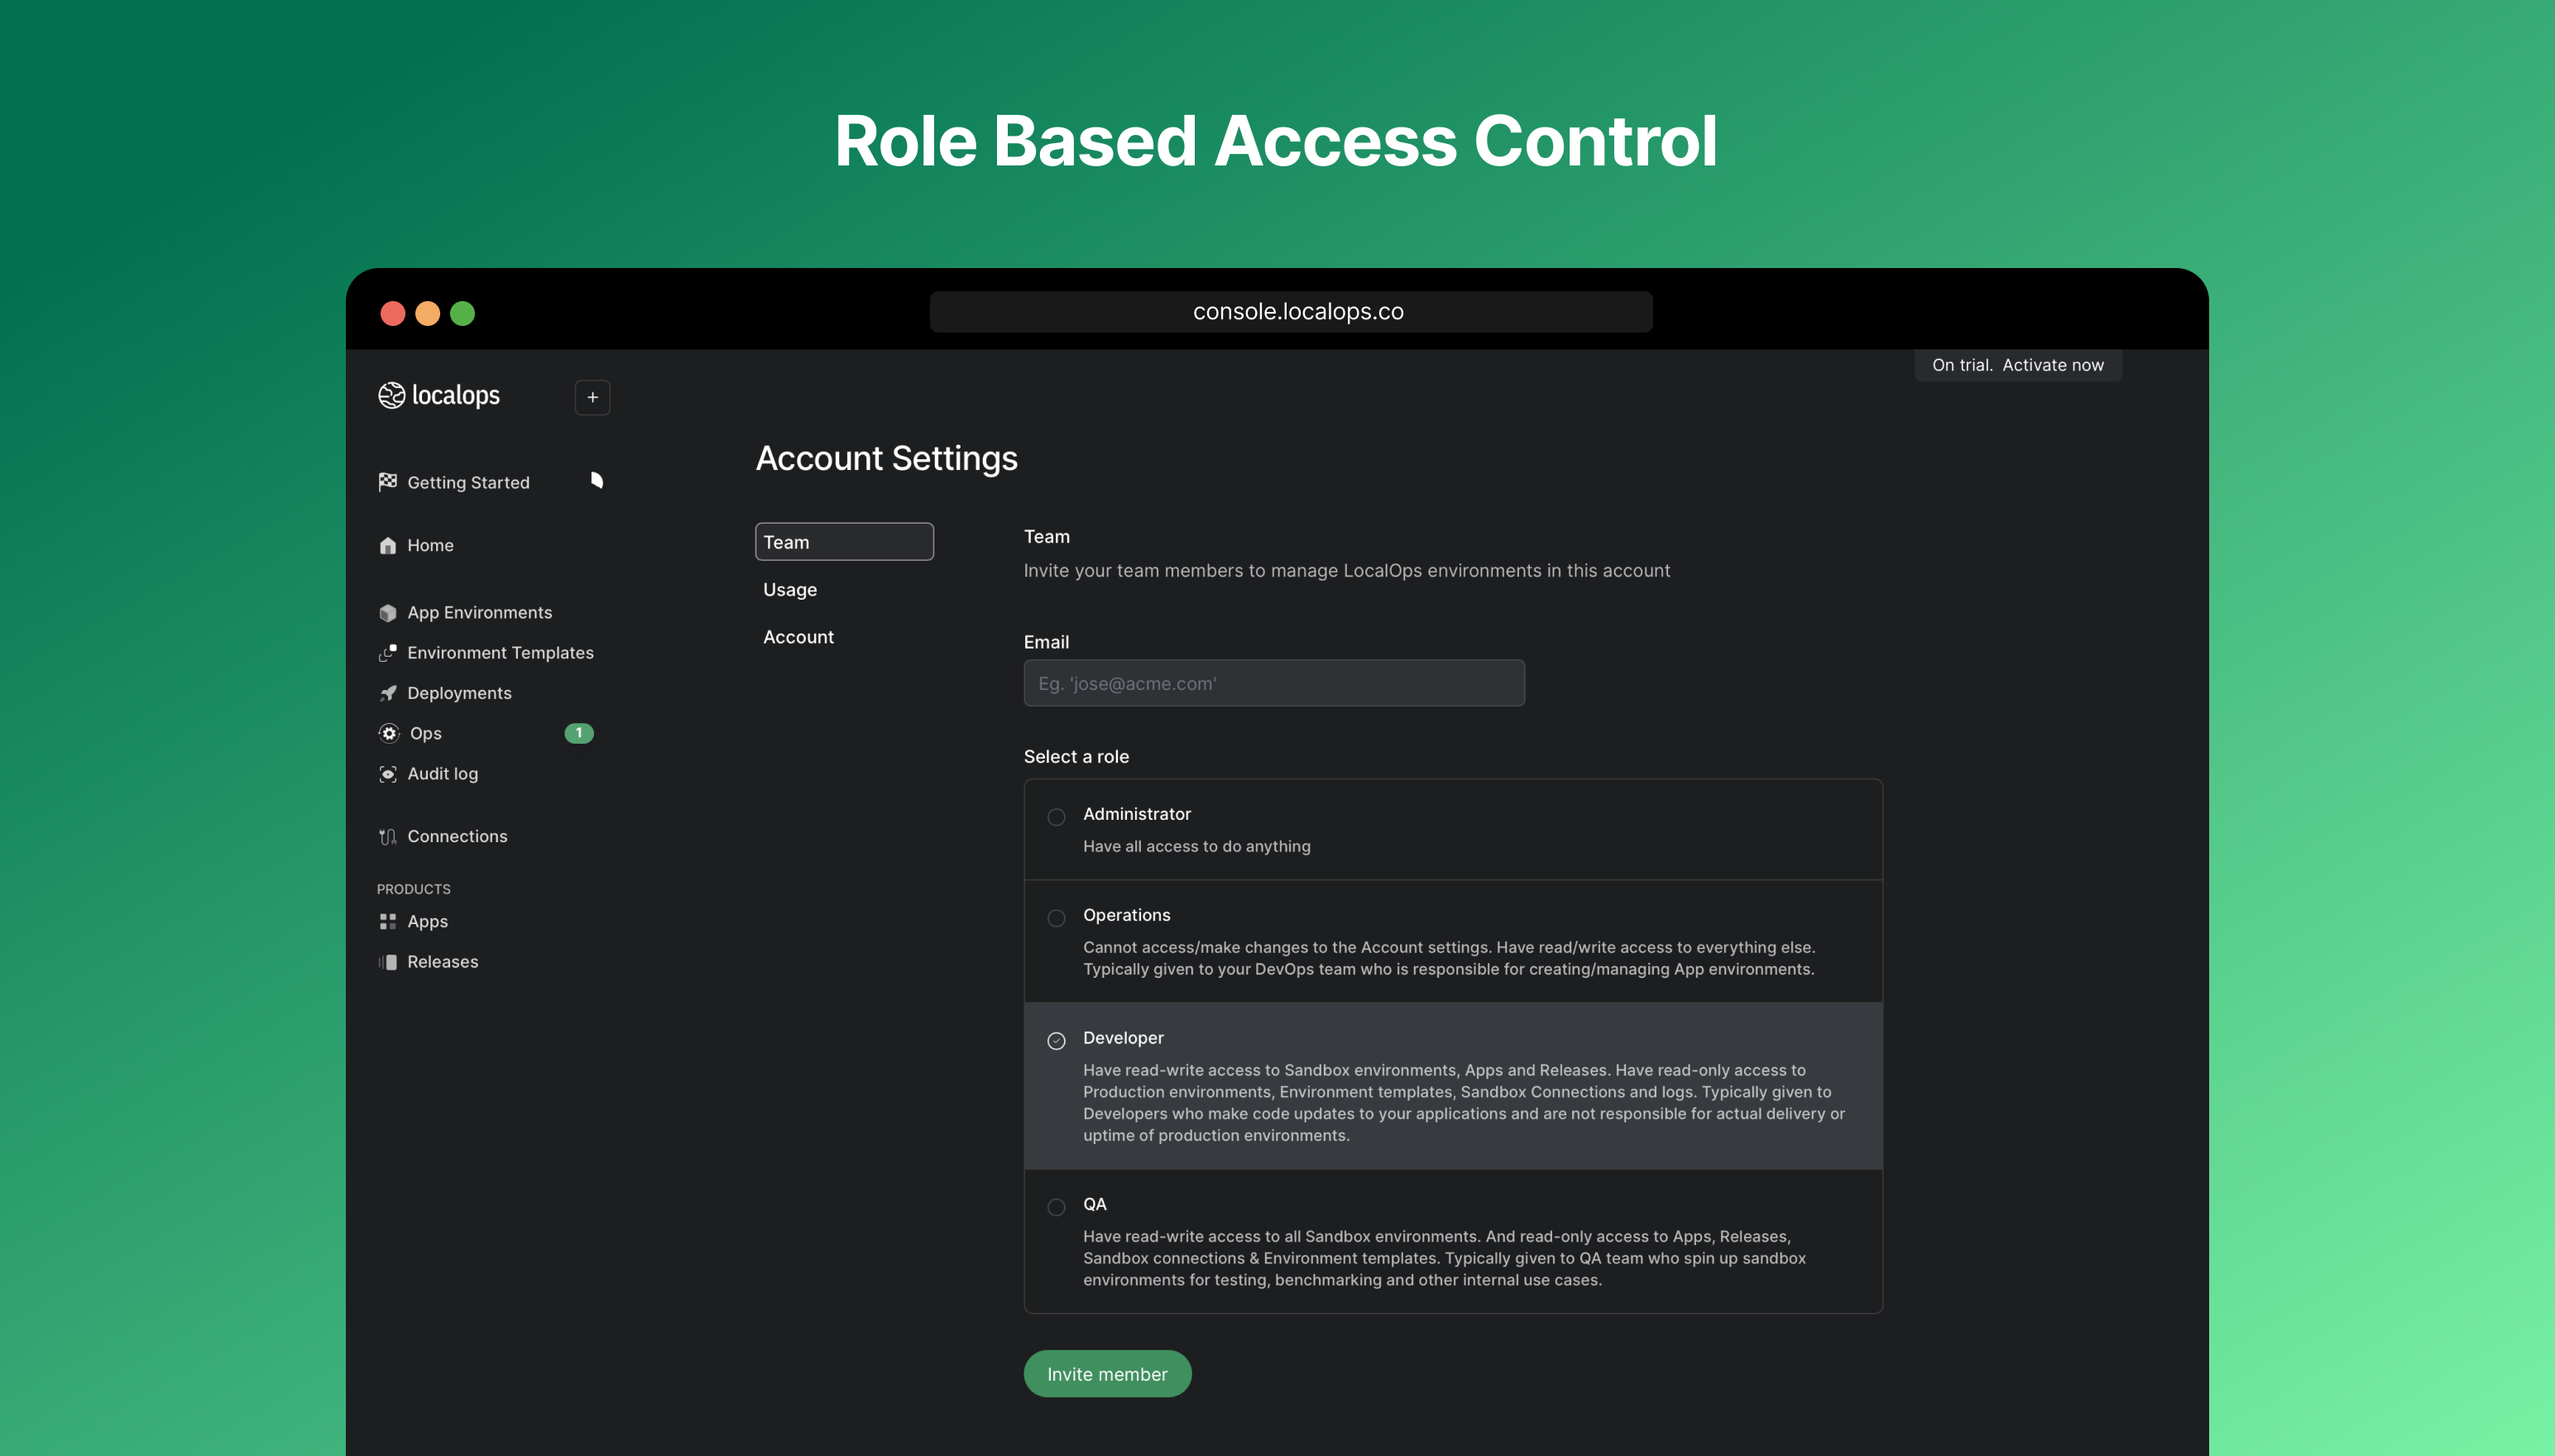2555x1456 pixels.
Task: Click the Ops gear icon
Action: click(x=389, y=733)
